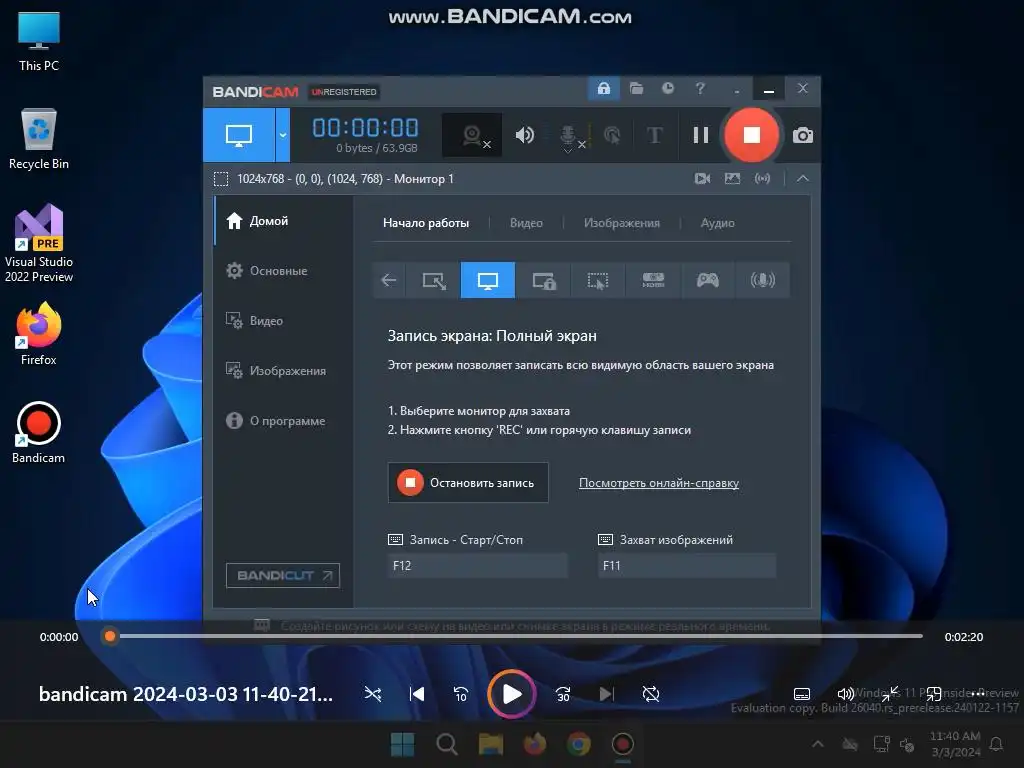Open the Посмотреть онлайн-справку link

pos(659,483)
